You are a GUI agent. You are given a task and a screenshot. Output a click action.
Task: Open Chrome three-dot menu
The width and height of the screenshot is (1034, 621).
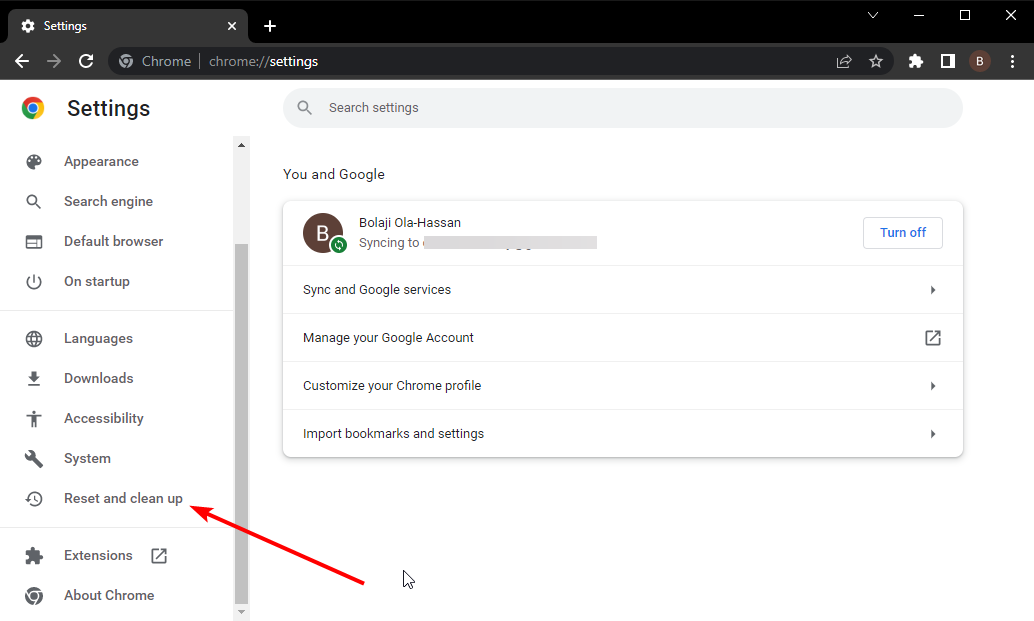[x=1012, y=61]
